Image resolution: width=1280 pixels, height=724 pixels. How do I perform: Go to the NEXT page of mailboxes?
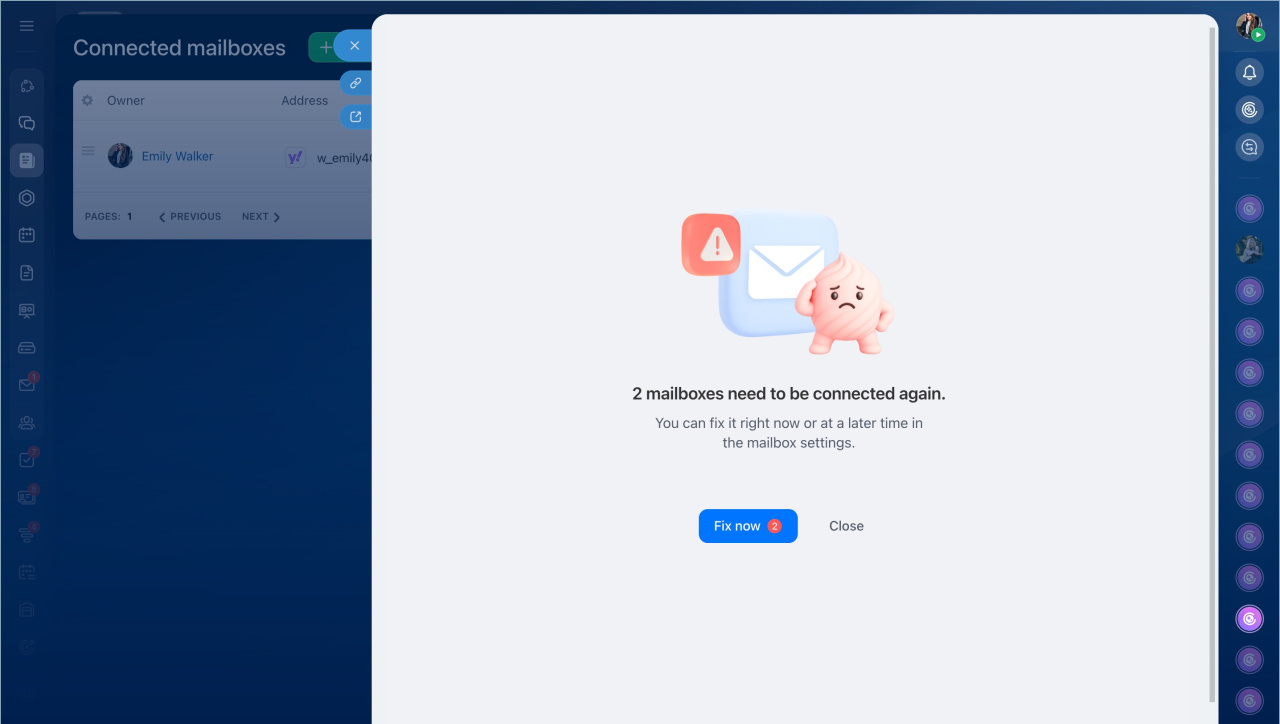click(260, 217)
